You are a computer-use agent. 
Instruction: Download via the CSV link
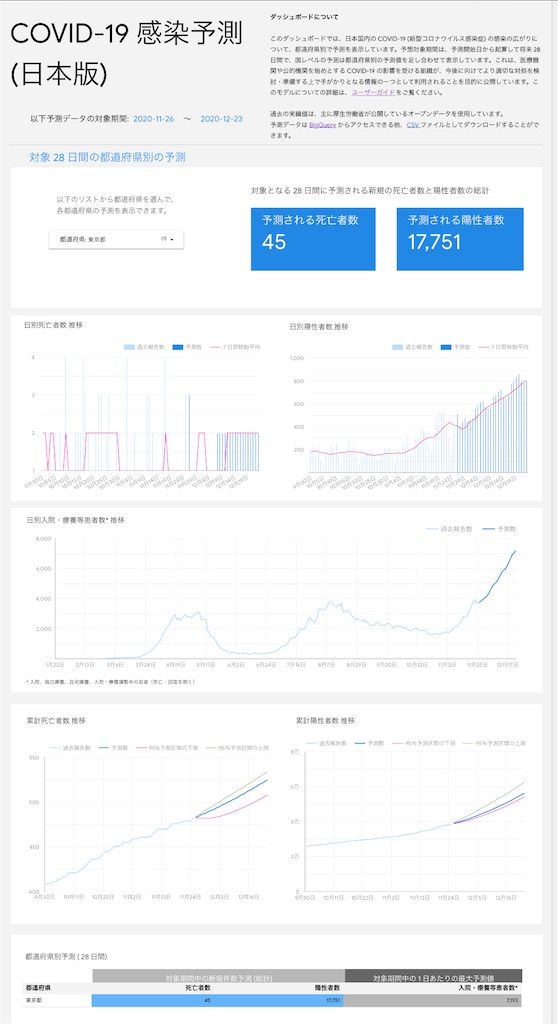pyautogui.click(x=413, y=125)
